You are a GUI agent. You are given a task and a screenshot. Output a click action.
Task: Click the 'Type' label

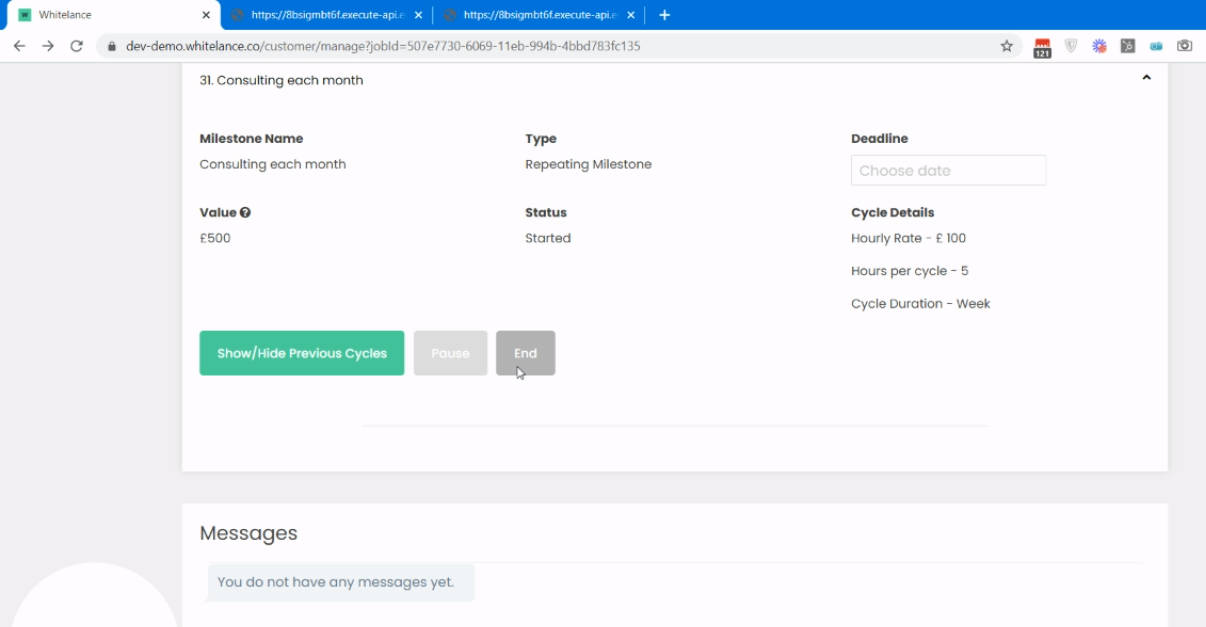click(541, 139)
